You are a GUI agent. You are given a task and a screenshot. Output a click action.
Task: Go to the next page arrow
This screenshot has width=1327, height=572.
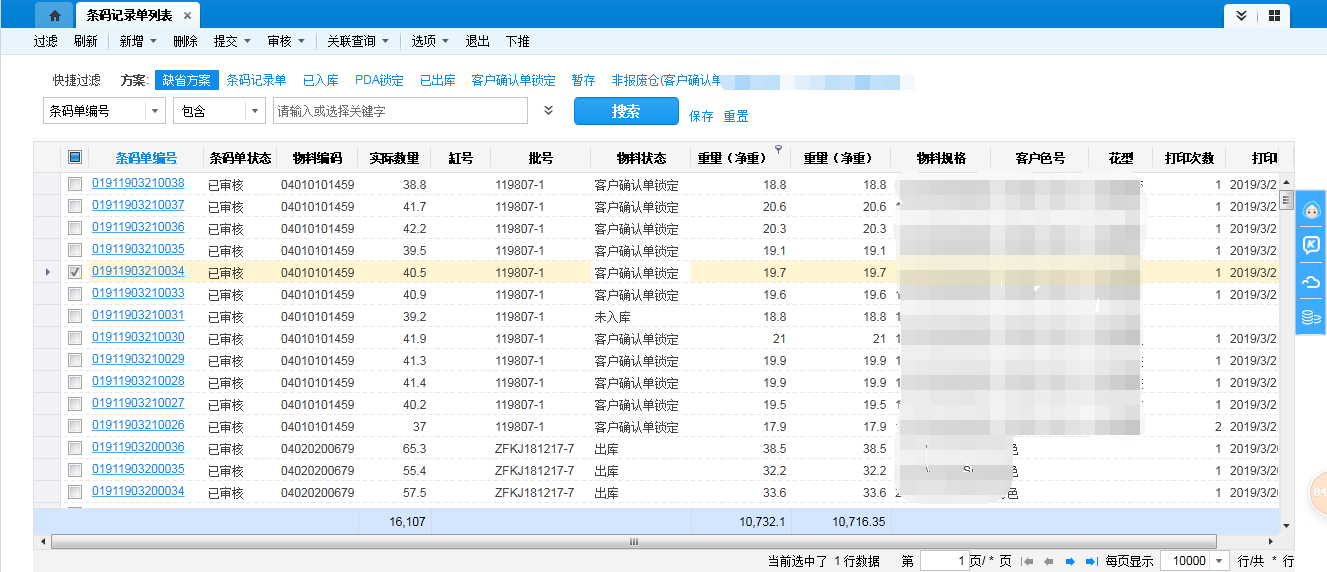(1069, 562)
